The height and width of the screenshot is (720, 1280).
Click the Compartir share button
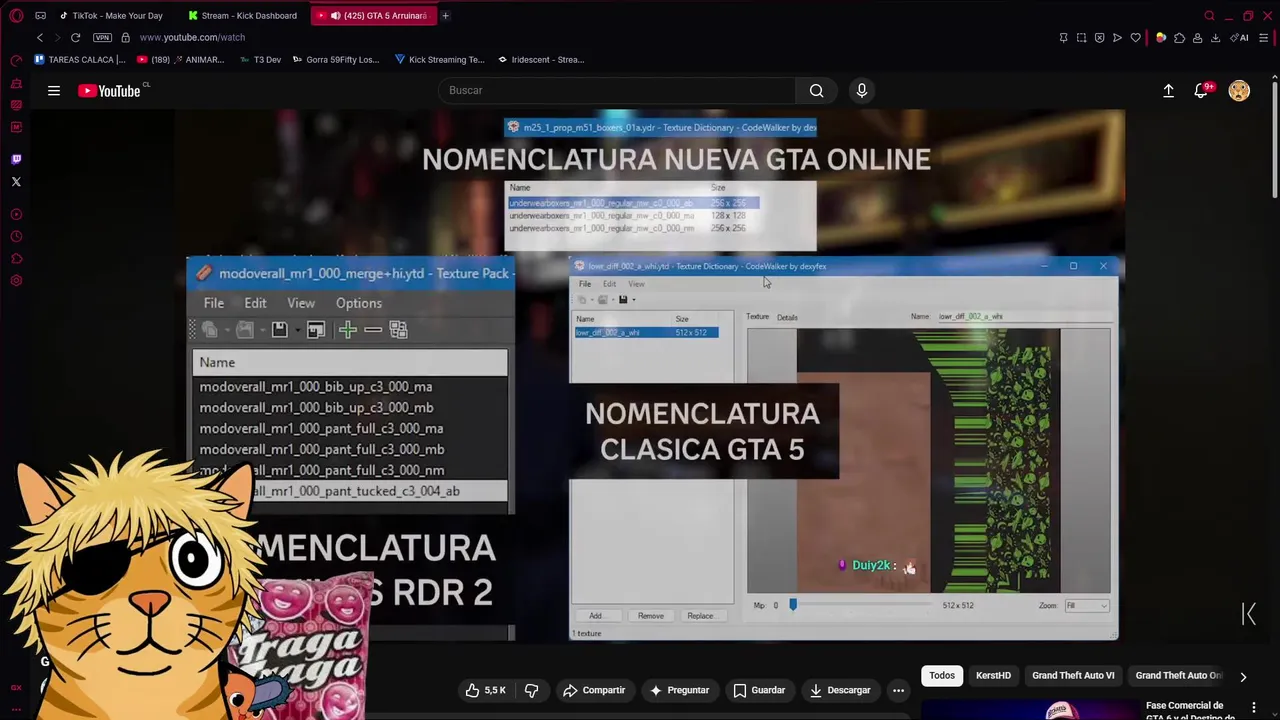(x=594, y=690)
